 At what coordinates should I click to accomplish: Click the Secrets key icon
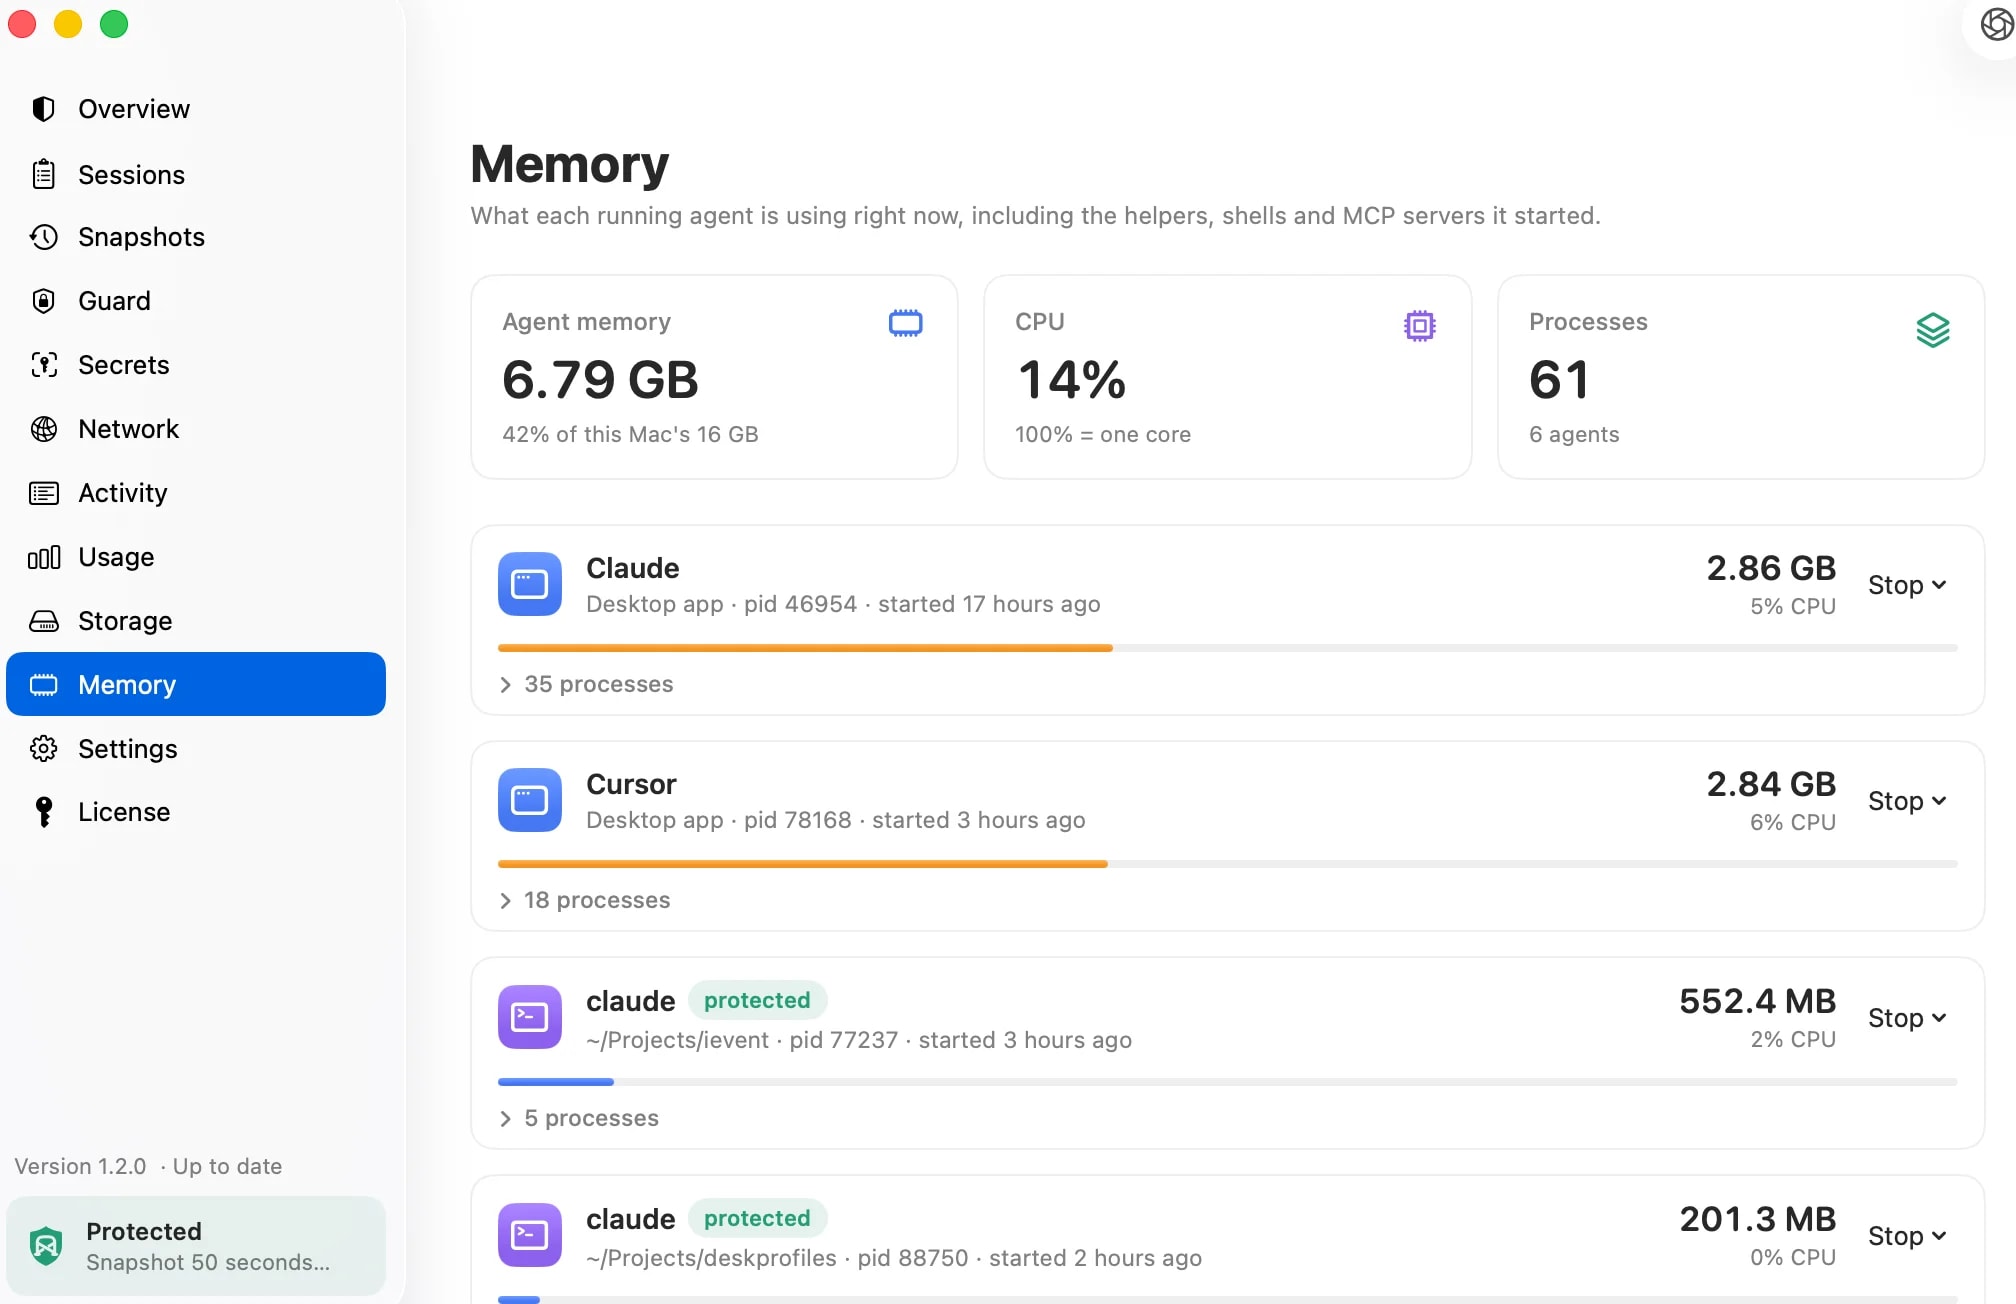[x=43, y=365]
